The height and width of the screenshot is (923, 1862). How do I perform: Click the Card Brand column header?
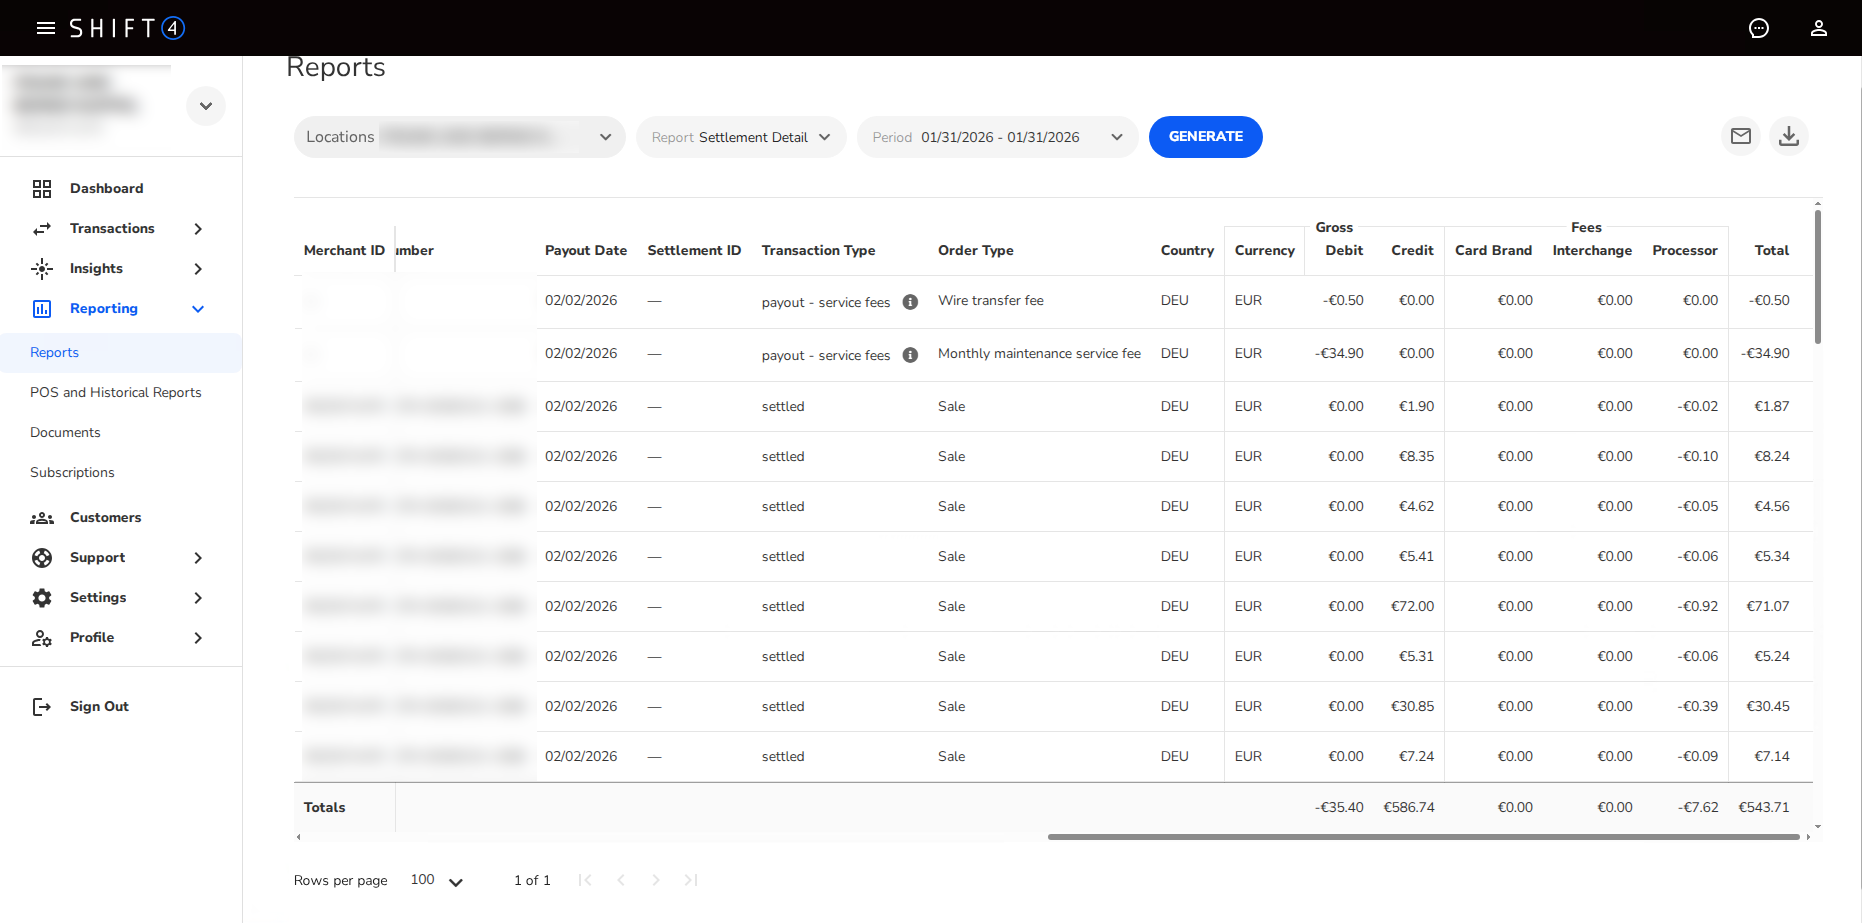pos(1493,250)
